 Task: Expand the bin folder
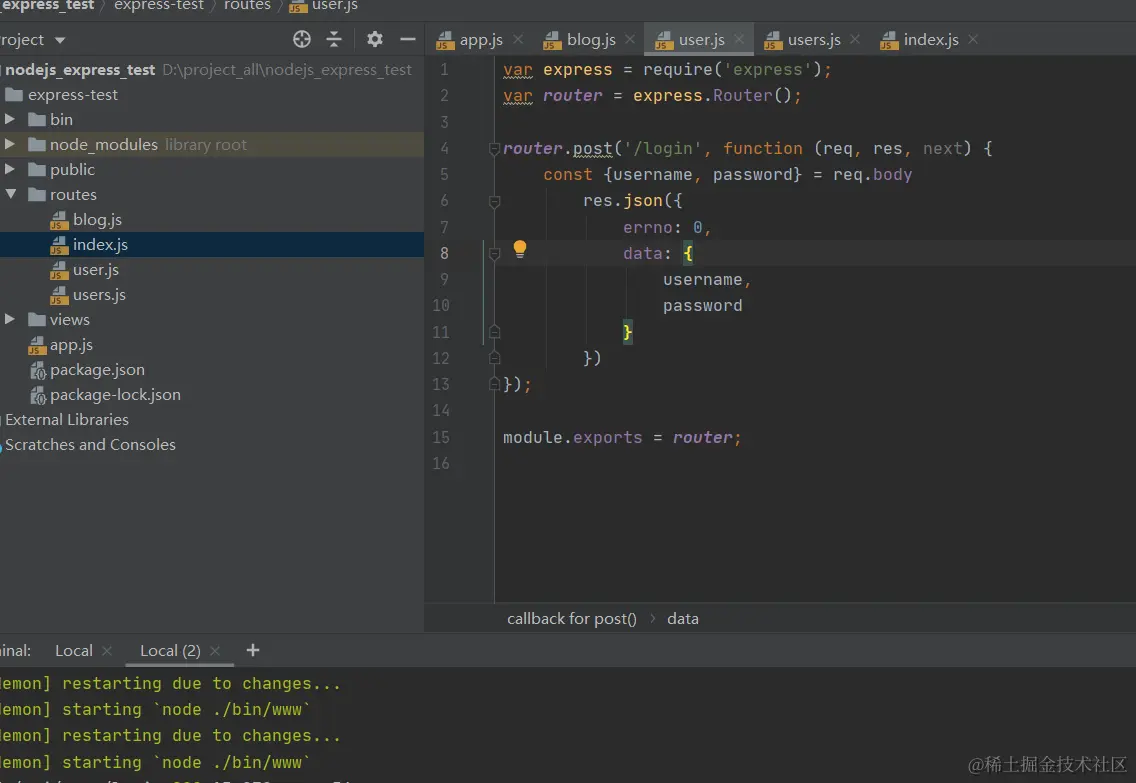tap(10, 119)
